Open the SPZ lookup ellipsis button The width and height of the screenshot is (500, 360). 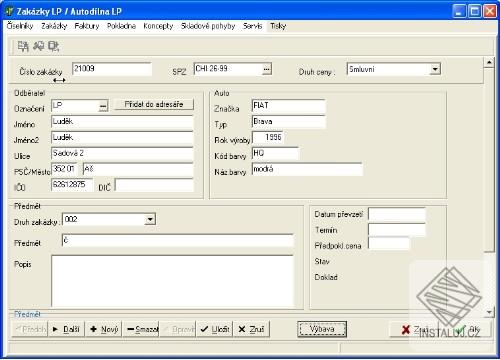(x=267, y=69)
